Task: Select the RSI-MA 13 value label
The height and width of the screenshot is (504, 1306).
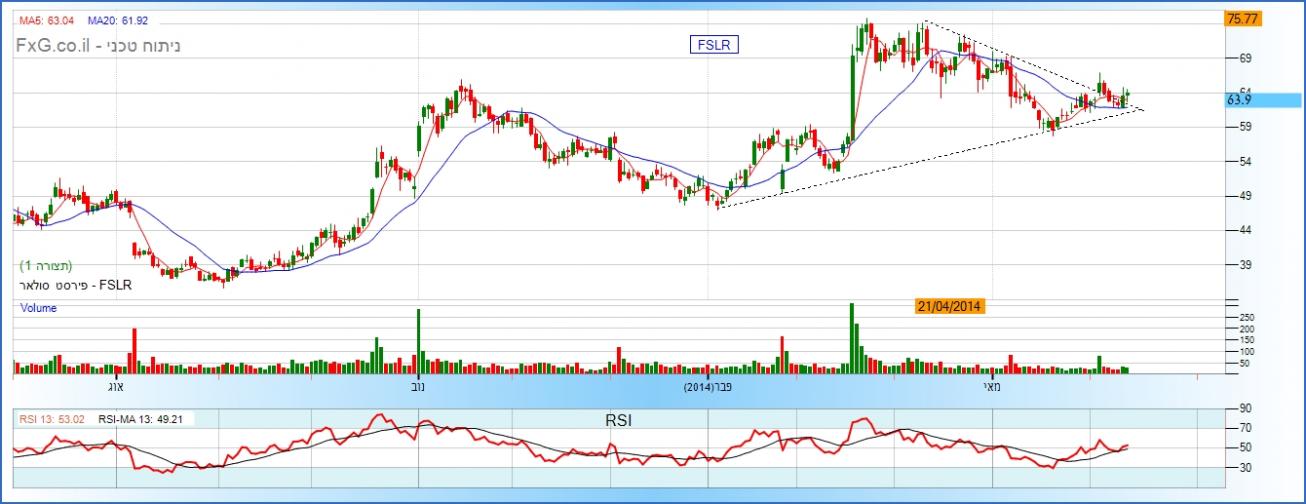Action: click(x=144, y=420)
